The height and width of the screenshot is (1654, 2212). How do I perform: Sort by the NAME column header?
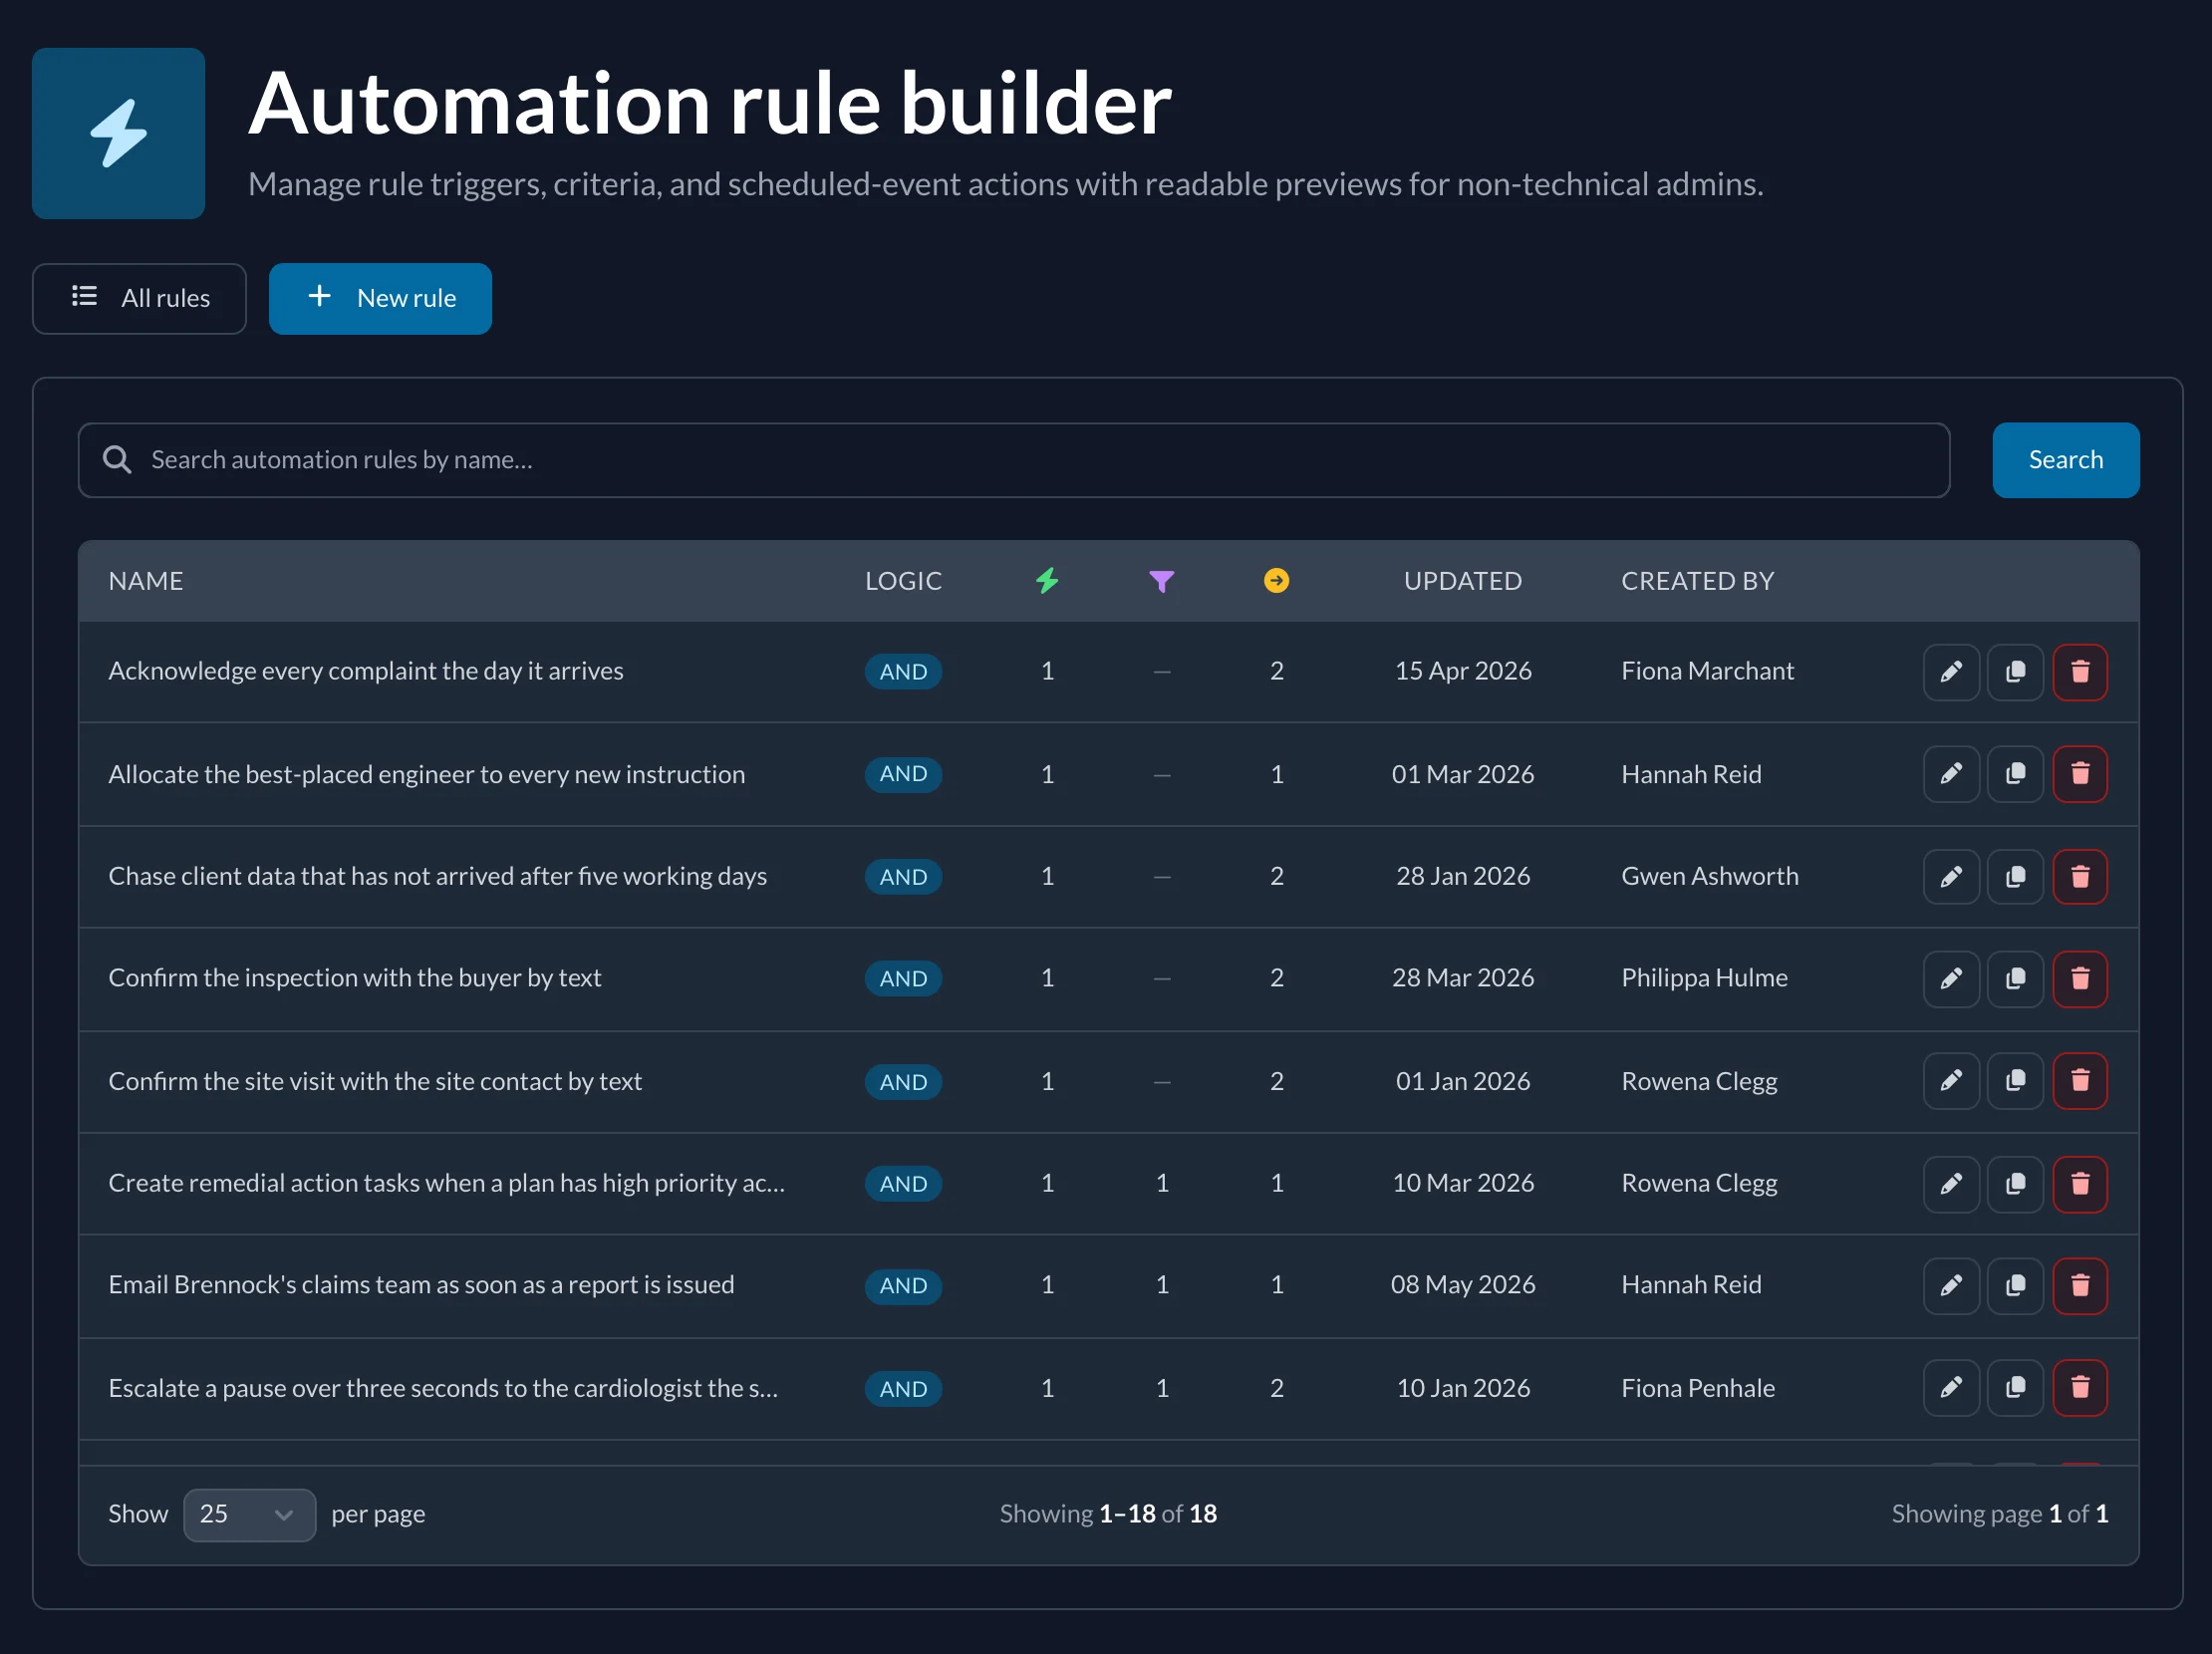point(146,581)
